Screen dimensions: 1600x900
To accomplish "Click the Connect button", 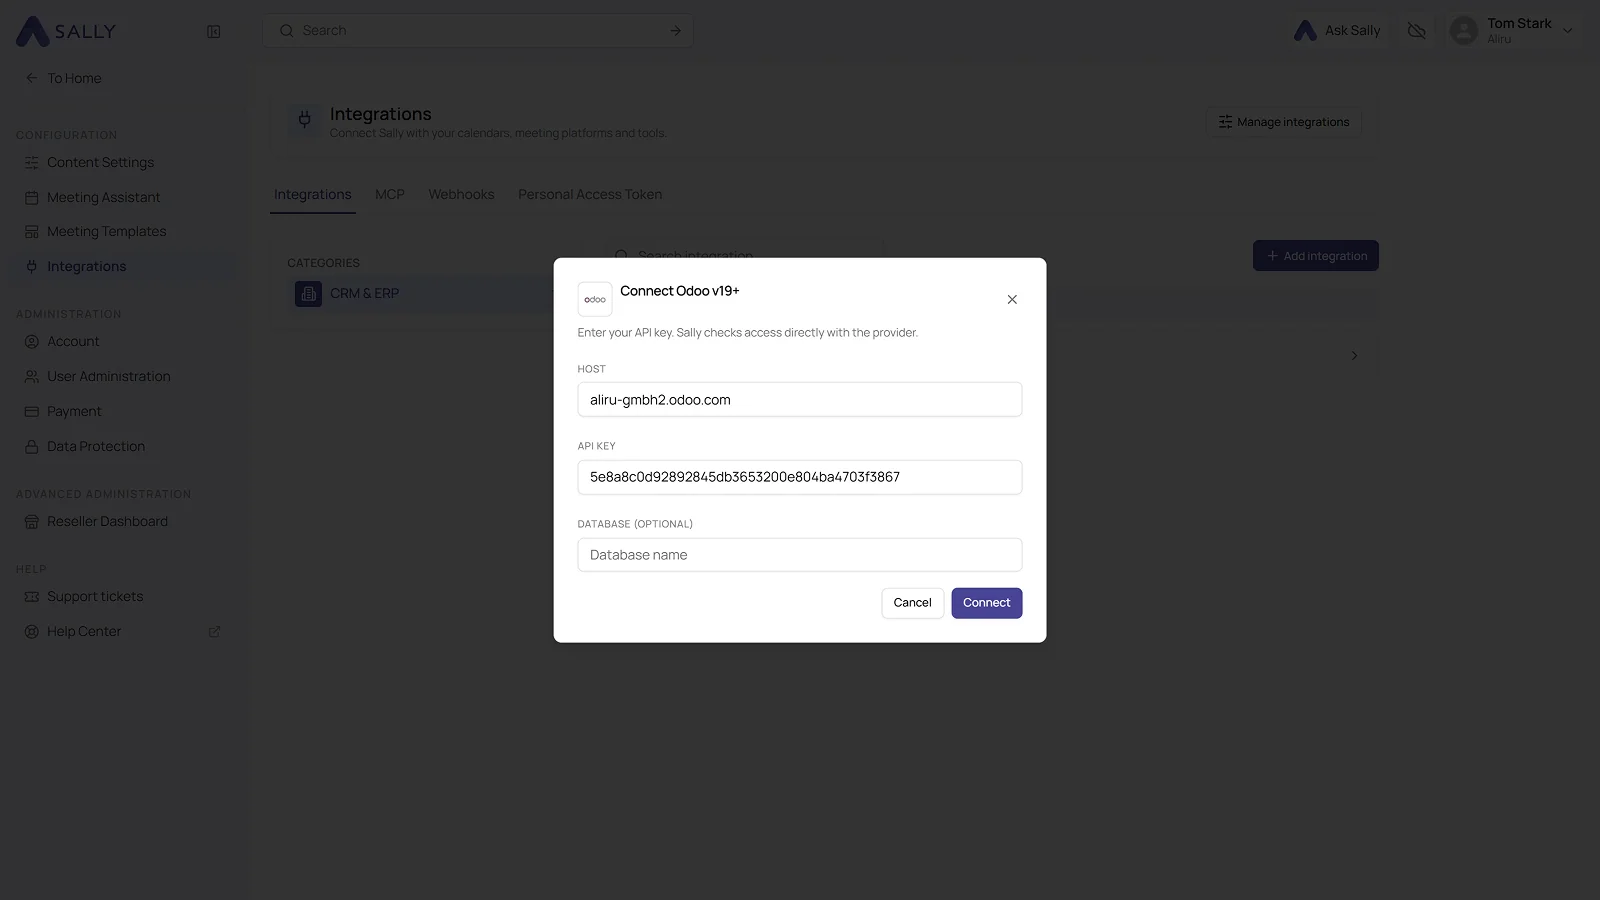I will pyautogui.click(x=986, y=603).
